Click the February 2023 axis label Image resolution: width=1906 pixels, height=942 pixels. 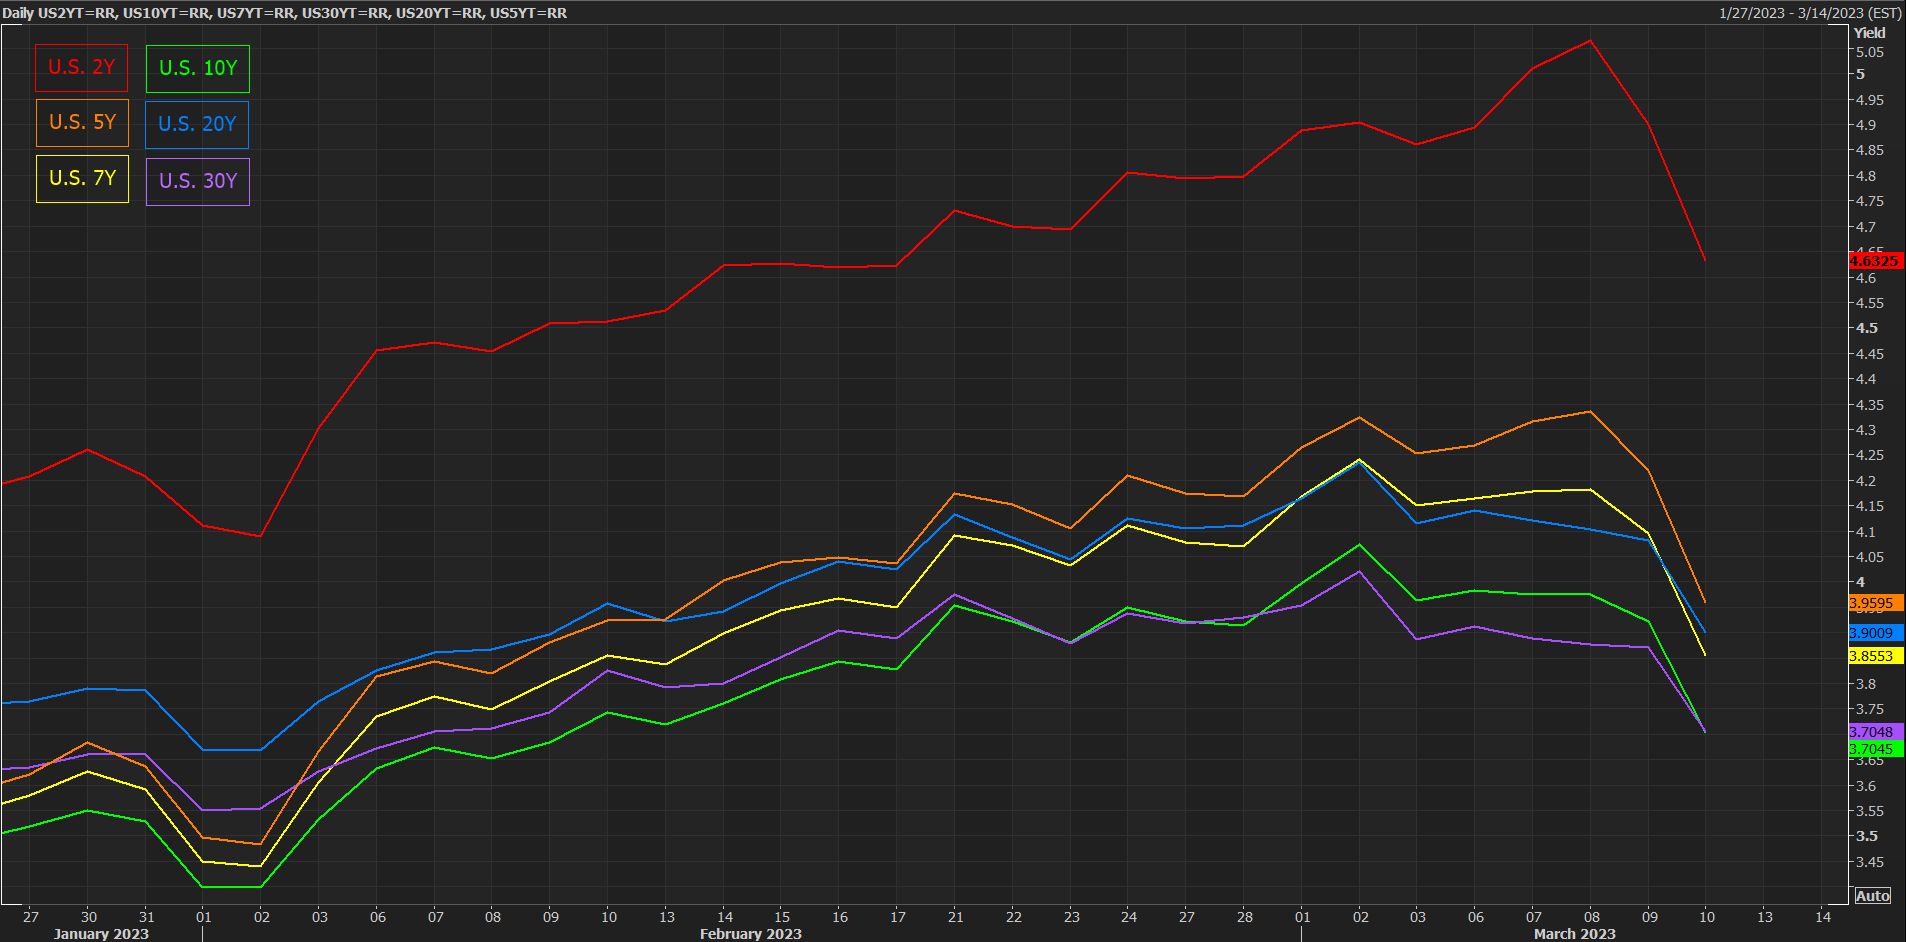751,934
